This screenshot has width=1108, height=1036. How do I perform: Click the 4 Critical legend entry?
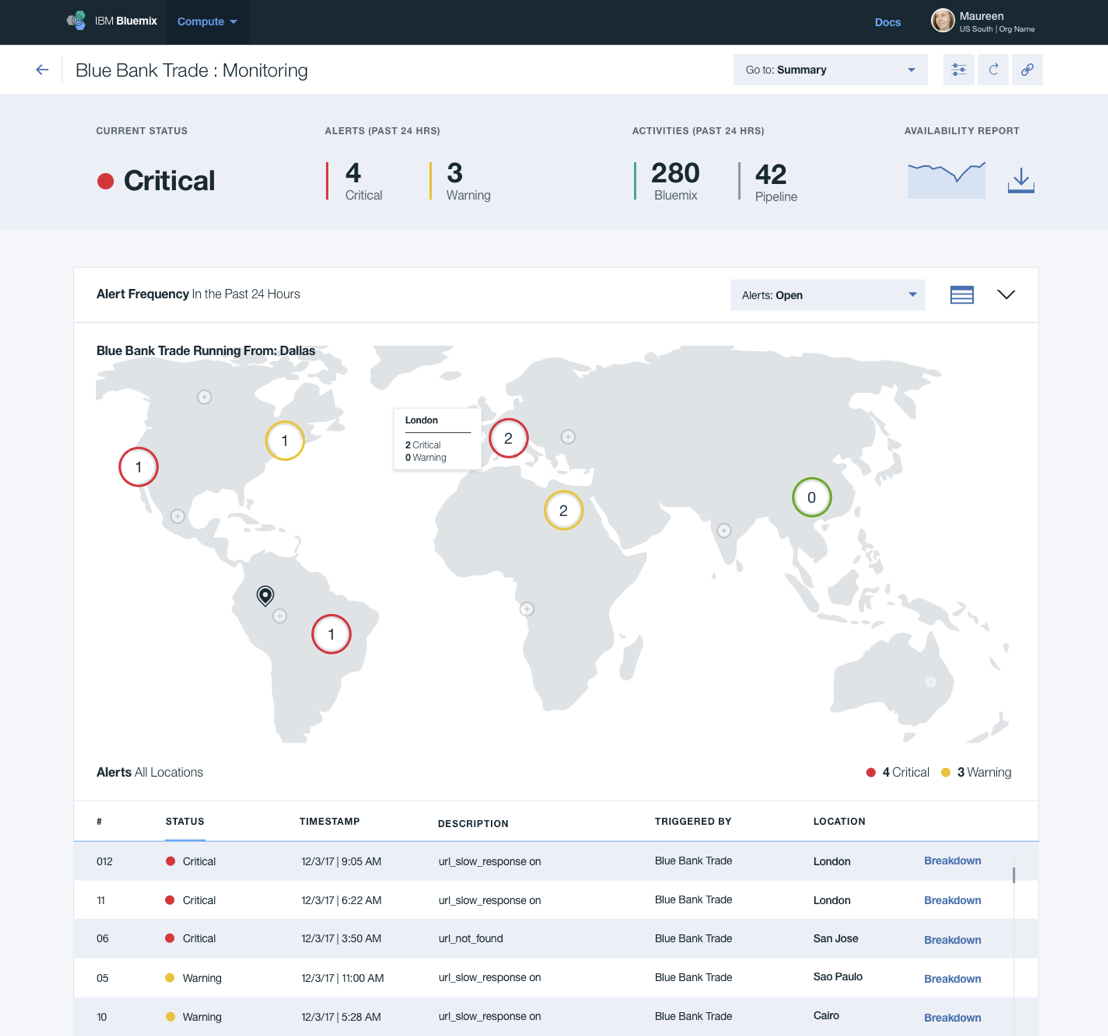coord(898,772)
